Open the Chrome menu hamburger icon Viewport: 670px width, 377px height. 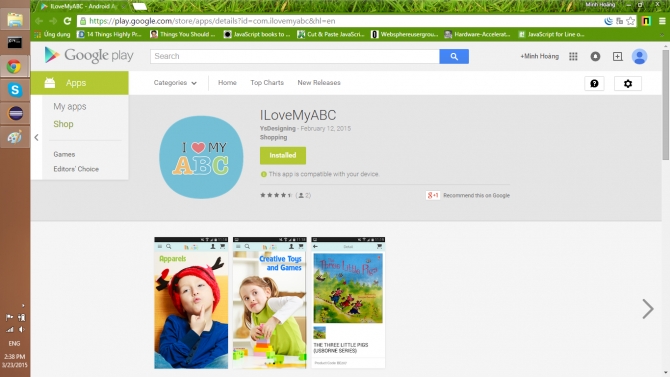coord(662,21)
